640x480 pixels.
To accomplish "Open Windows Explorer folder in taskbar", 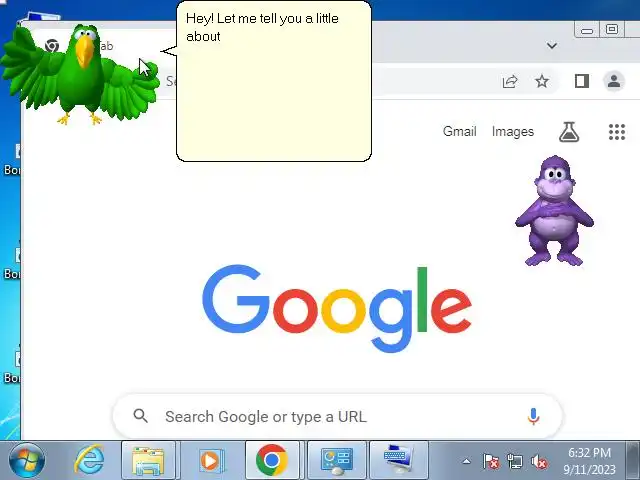I will [149, 460].
